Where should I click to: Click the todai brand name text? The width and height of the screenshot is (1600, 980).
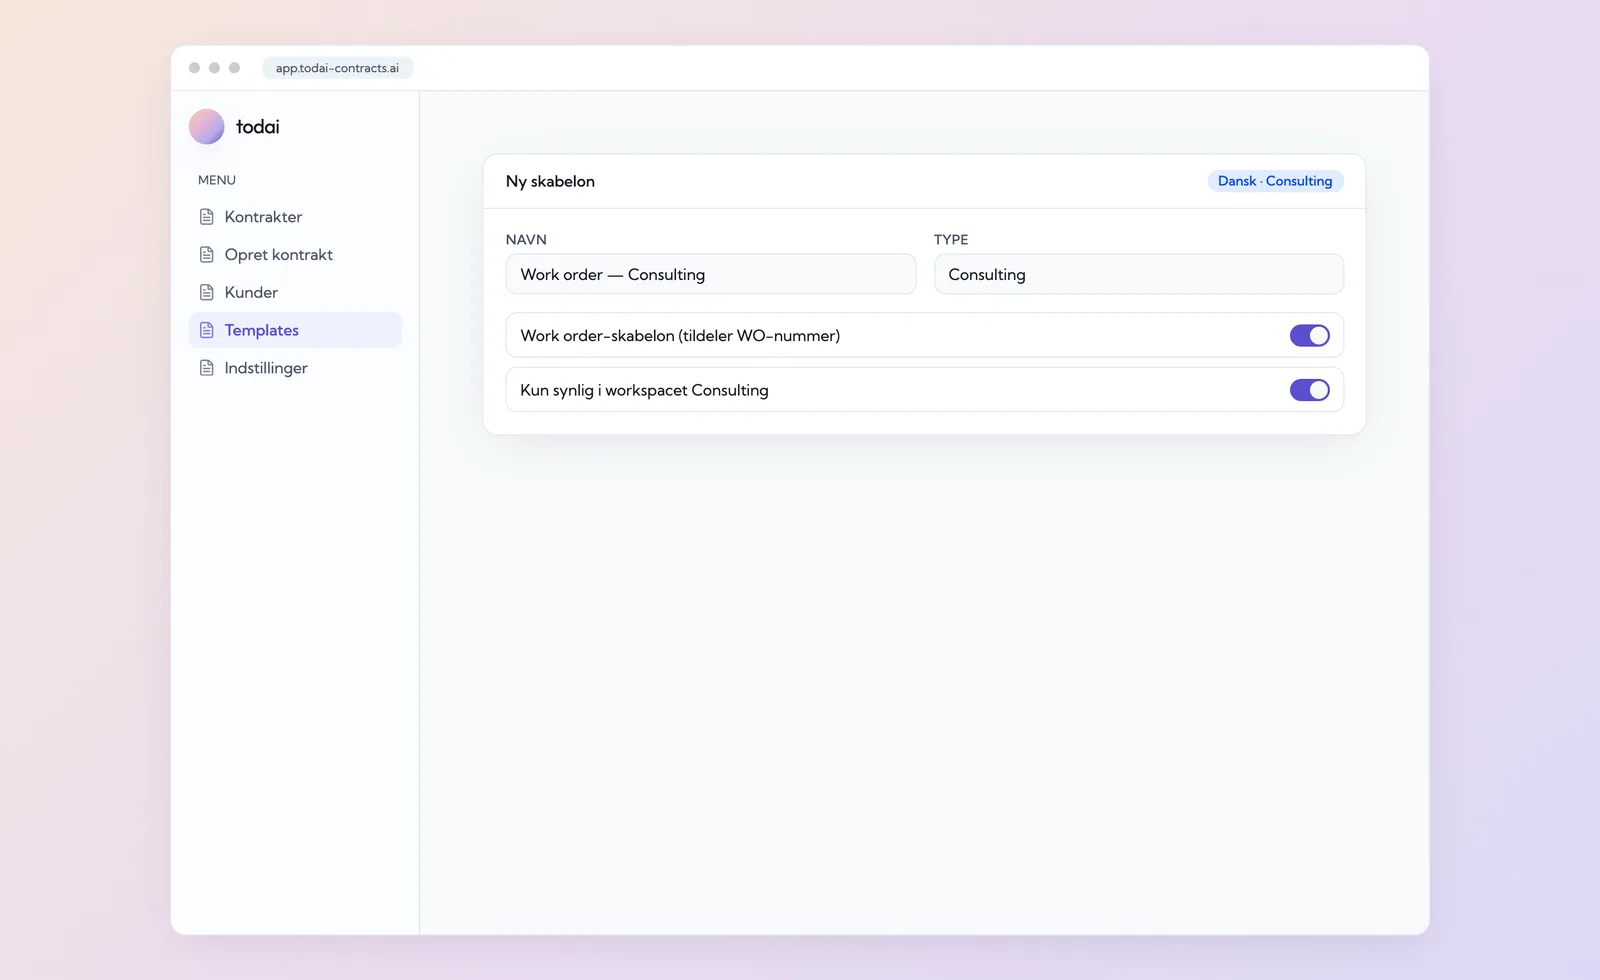(257, 127)
